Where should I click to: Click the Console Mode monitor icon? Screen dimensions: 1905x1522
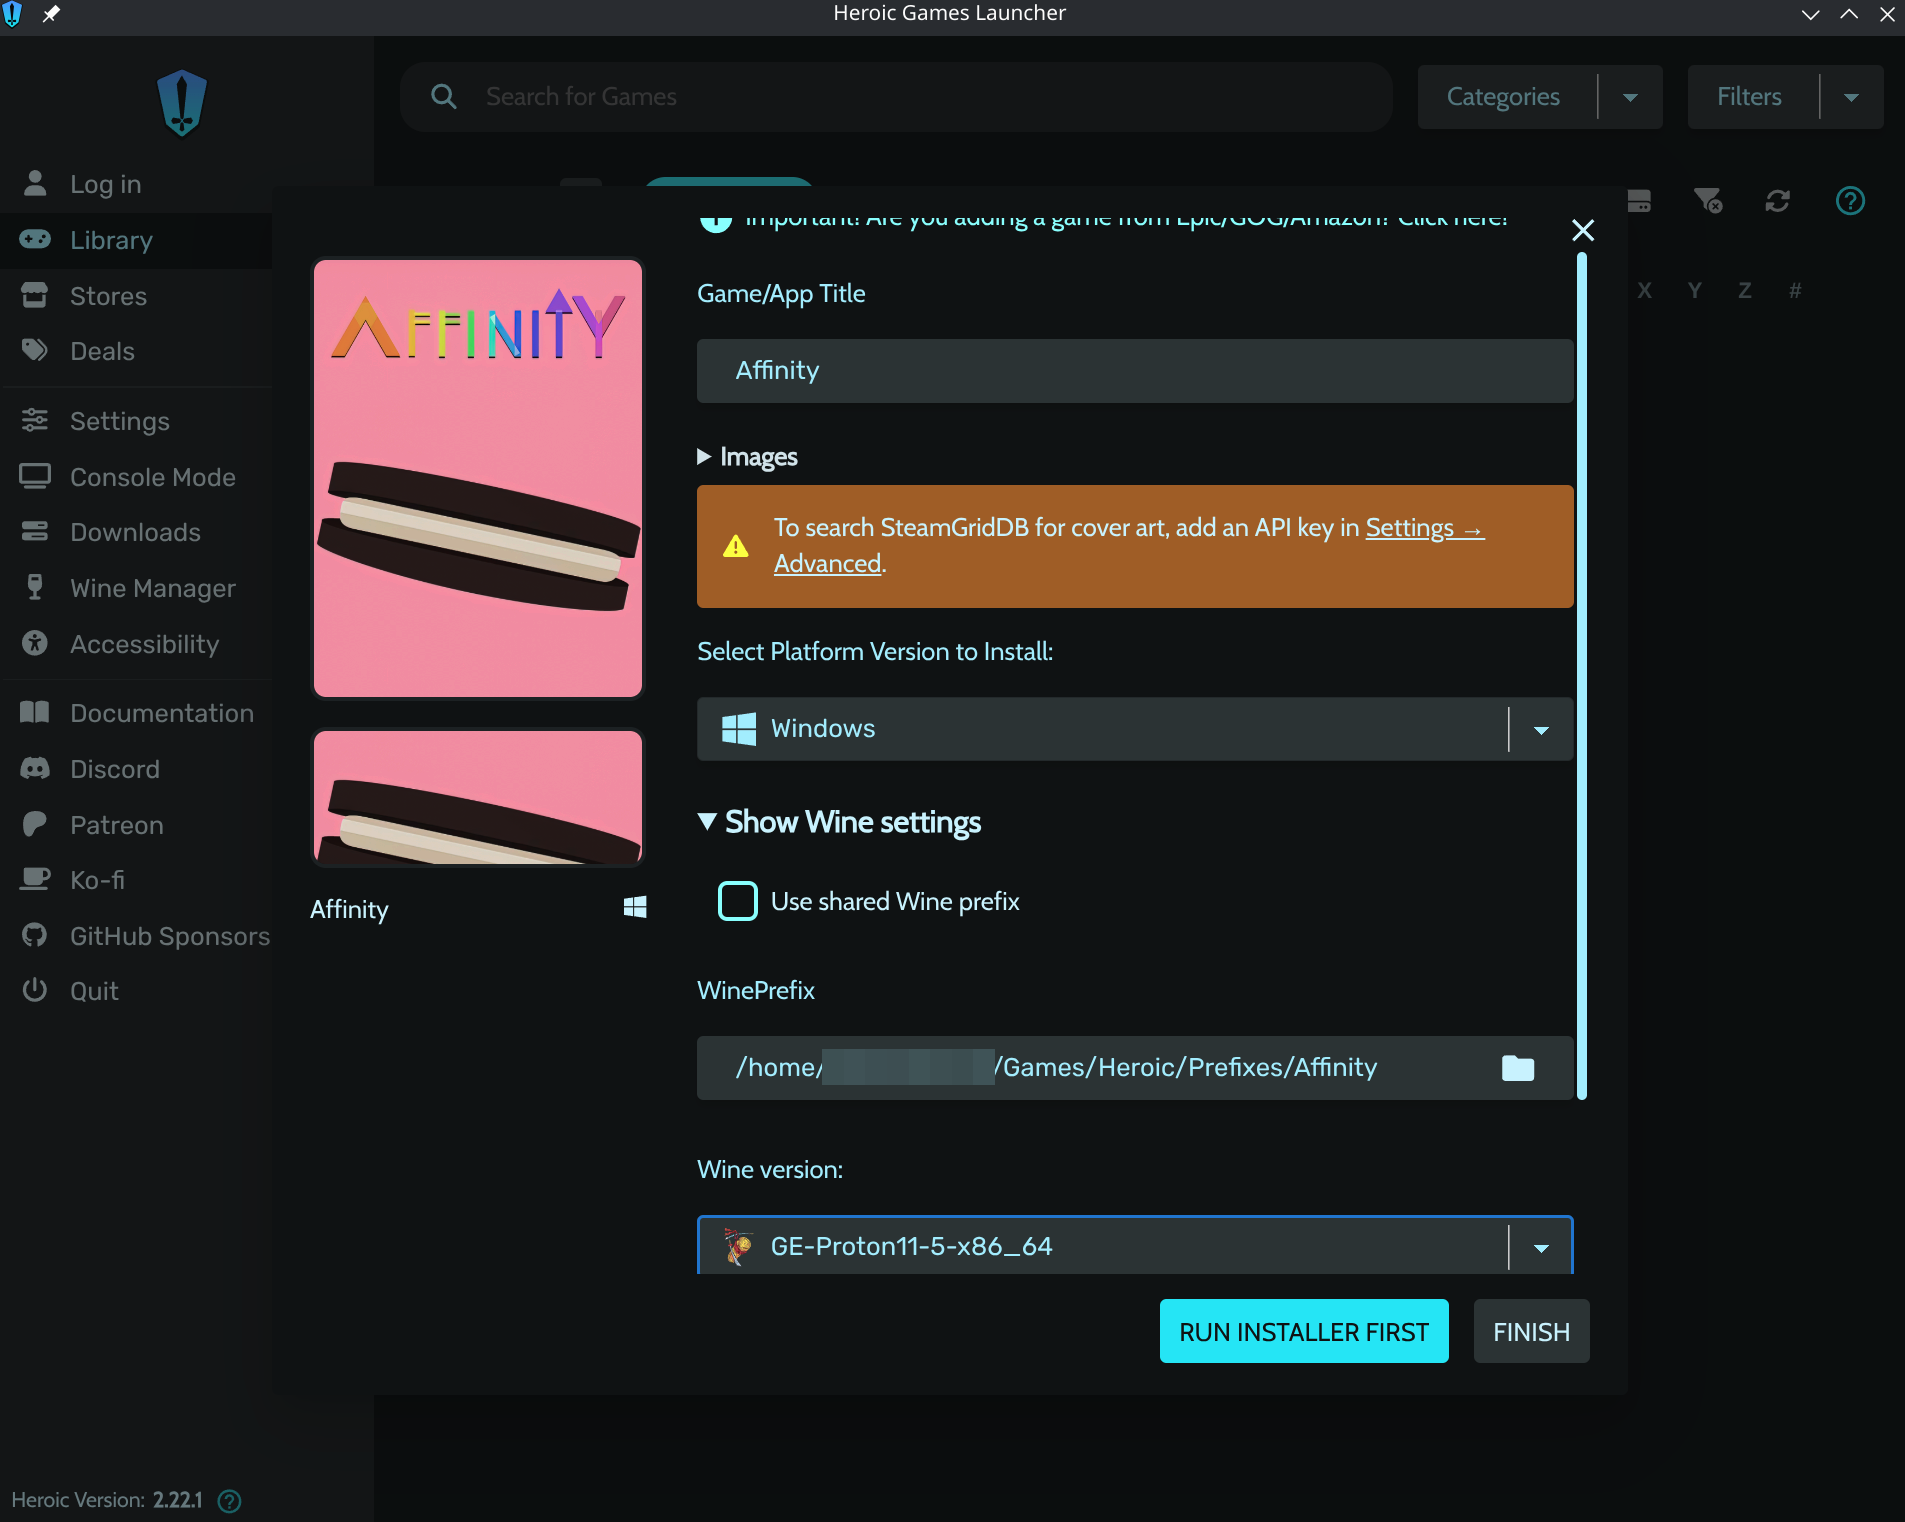point(35,476)
